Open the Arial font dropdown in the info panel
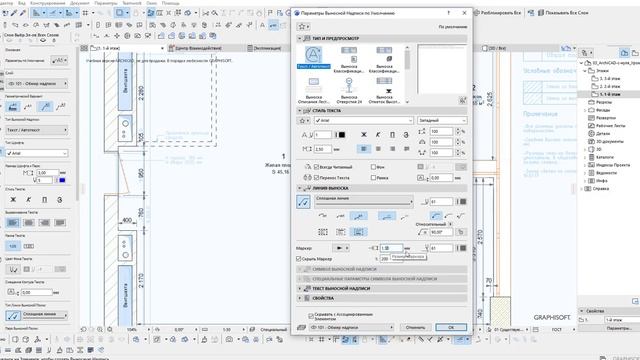Screen dimensions: 640x360 [37, 153]
